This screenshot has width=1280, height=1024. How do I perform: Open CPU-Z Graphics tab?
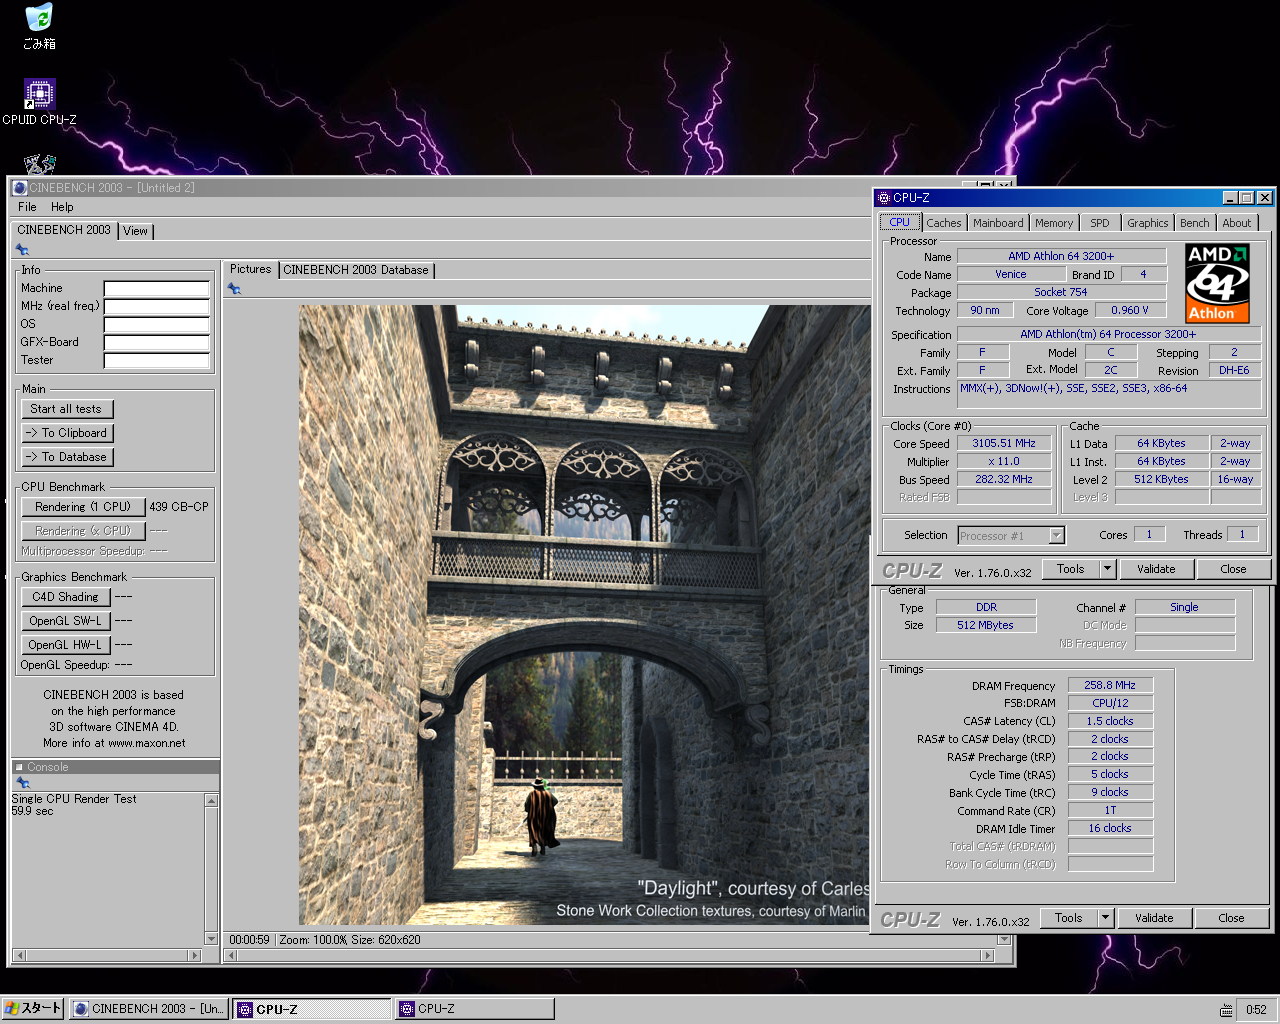(1147, 223)
